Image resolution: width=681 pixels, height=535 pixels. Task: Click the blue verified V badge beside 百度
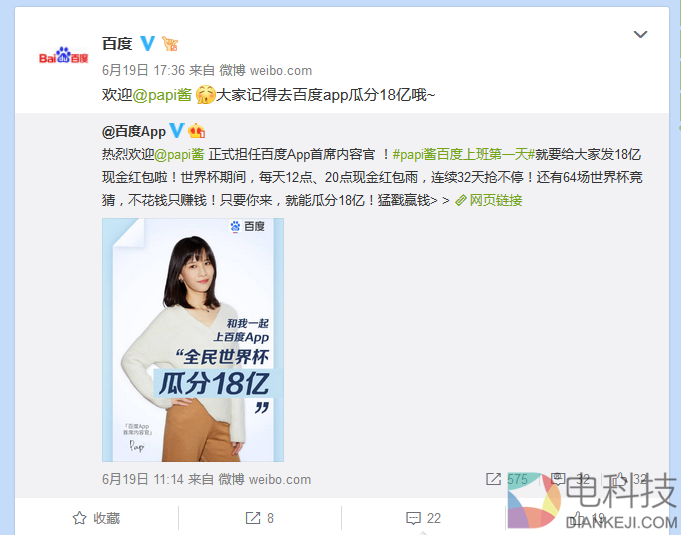147,43
